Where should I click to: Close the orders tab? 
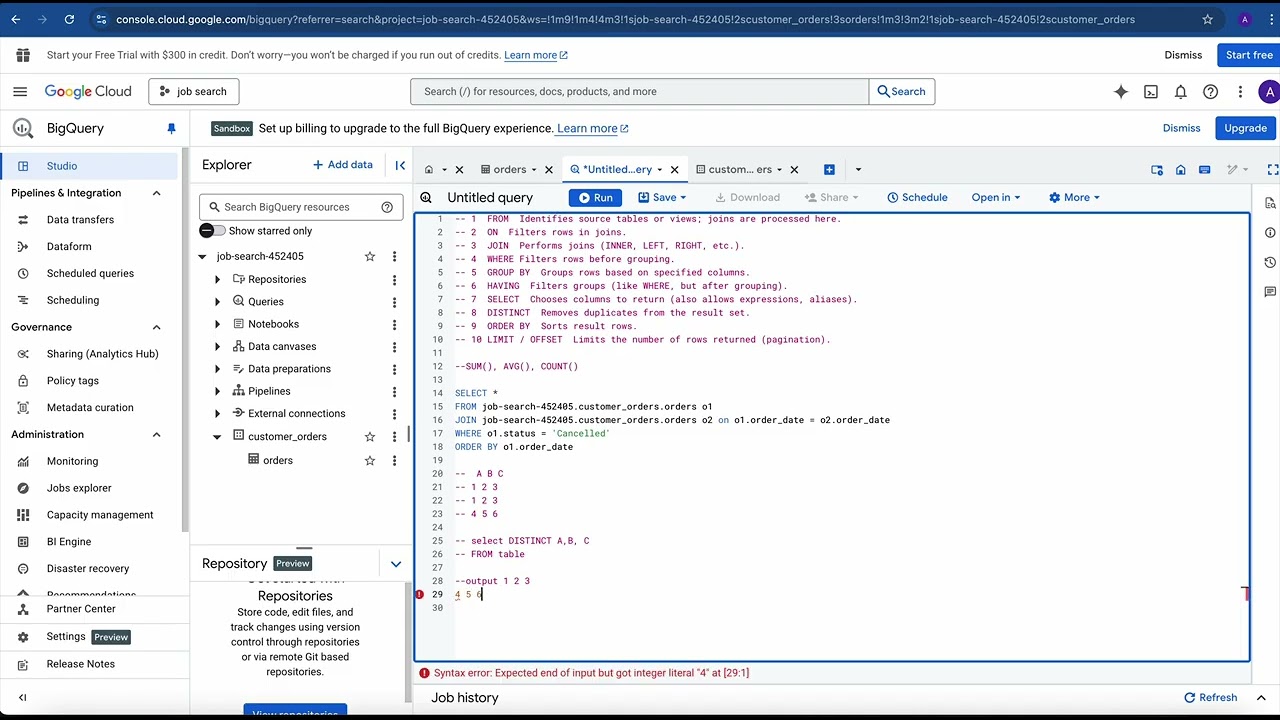[548, 170]
